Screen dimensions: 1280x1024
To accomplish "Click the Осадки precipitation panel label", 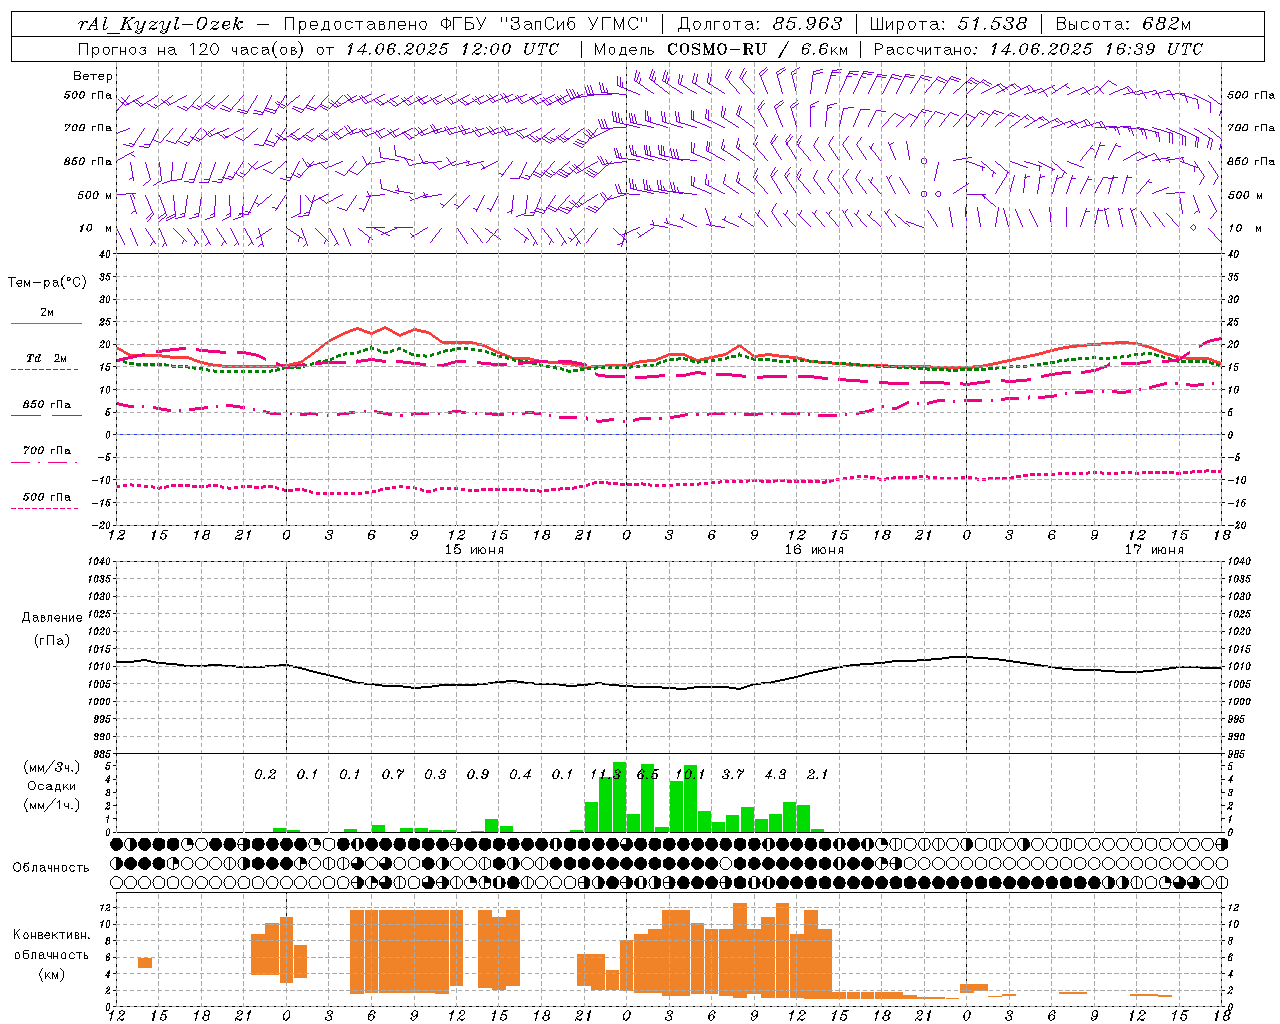I will [x=51, y=786].
